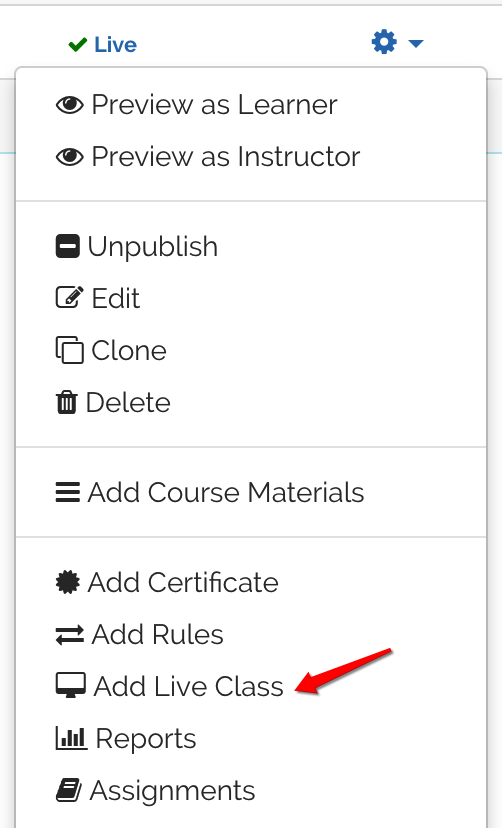The height and width of the screenshot is (828, 502).
Task: Choose Preview as Instructor
Action: [x=251, y=156]
